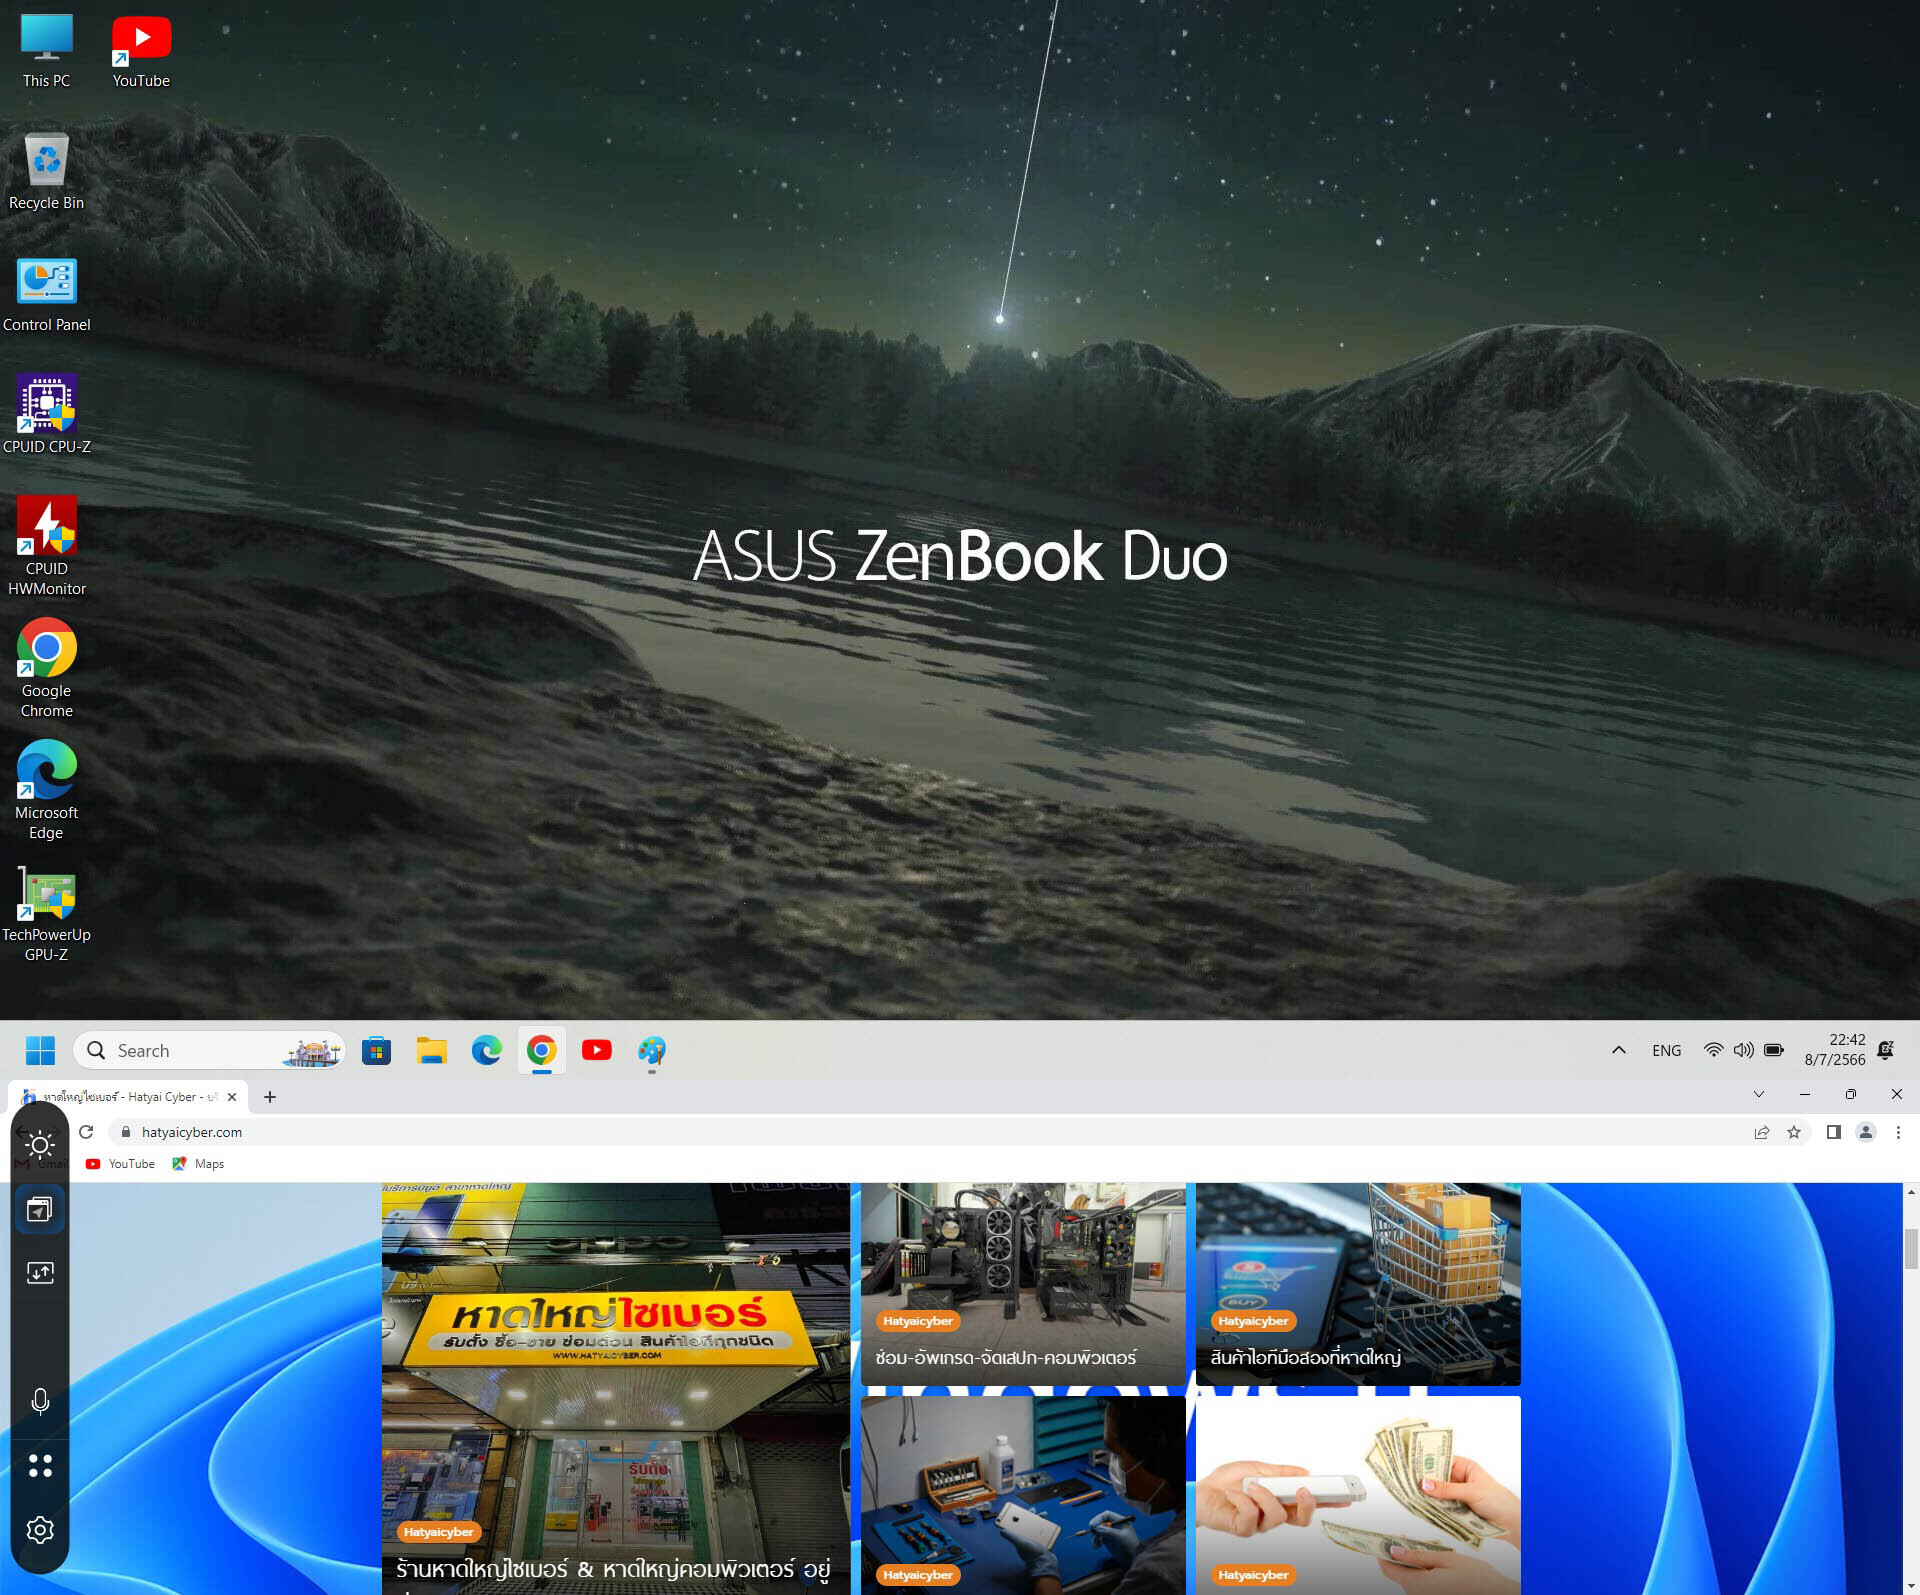1920x1595 pixels.
Task: Open Edge from the taskbar
Action: point(486,1050)
